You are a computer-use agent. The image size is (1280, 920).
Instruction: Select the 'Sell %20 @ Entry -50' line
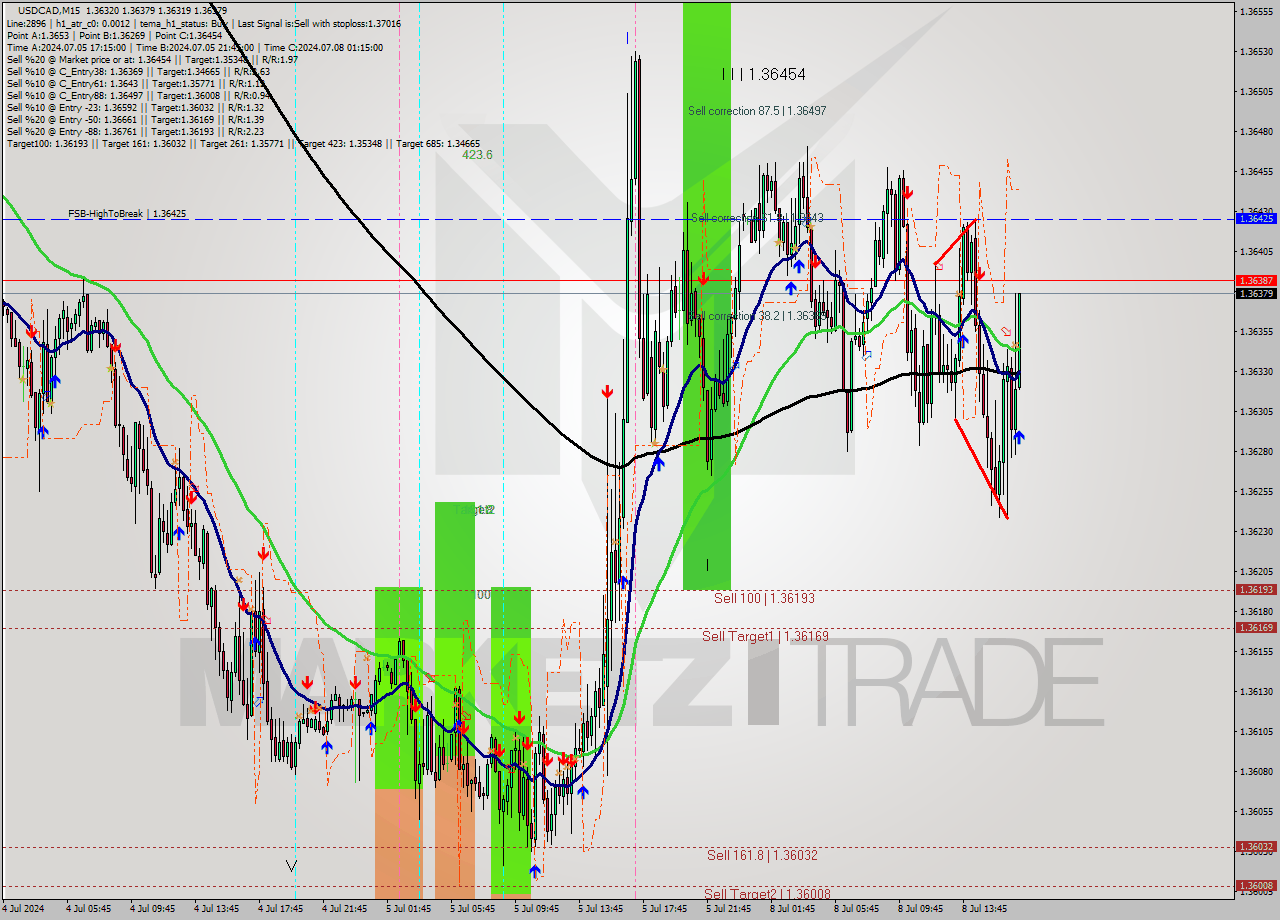click(135, 119)
